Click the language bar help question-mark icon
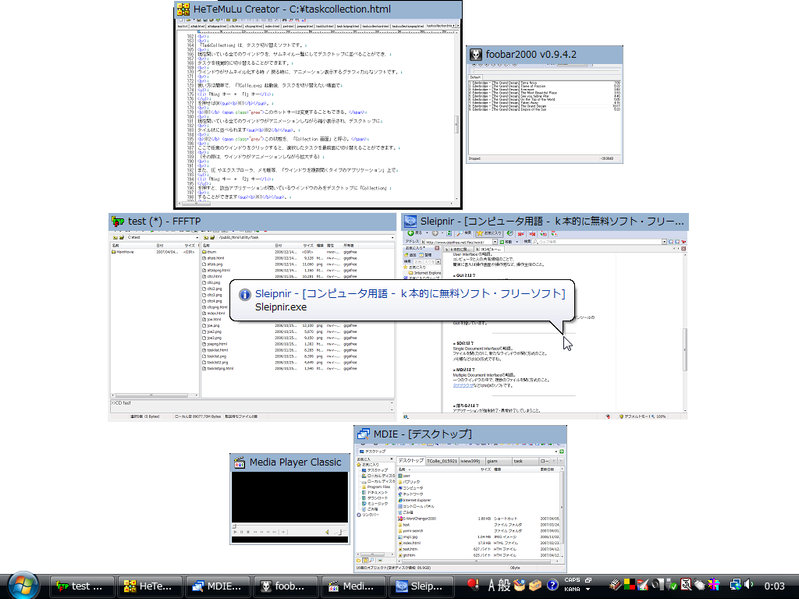 coord(552,585)
